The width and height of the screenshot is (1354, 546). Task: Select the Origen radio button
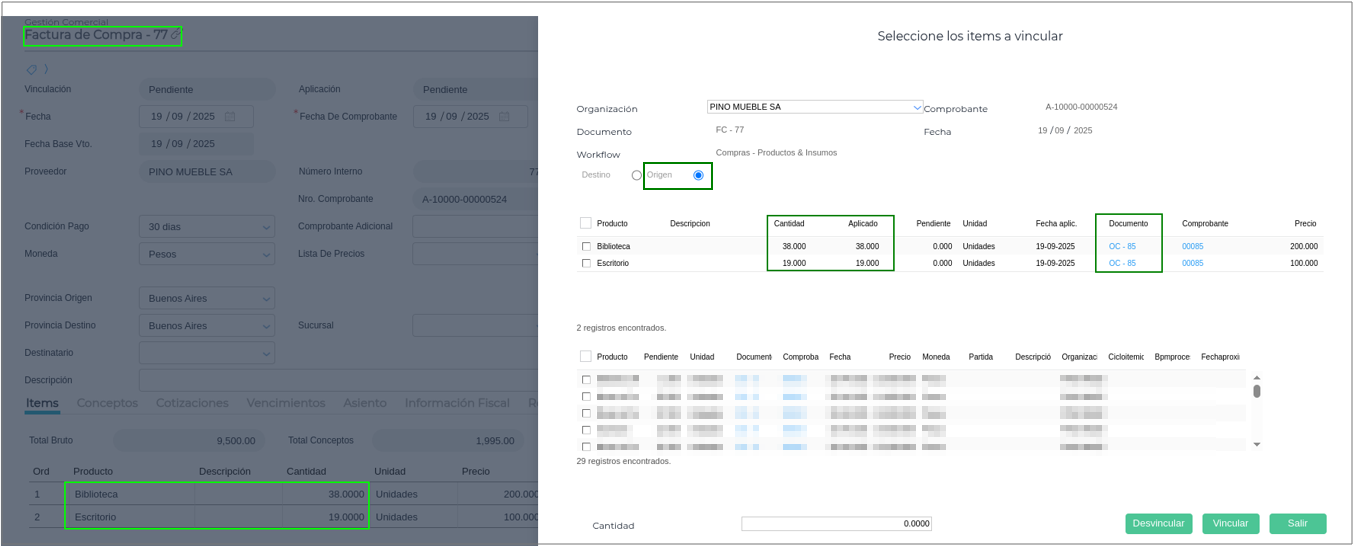(698, 176)
